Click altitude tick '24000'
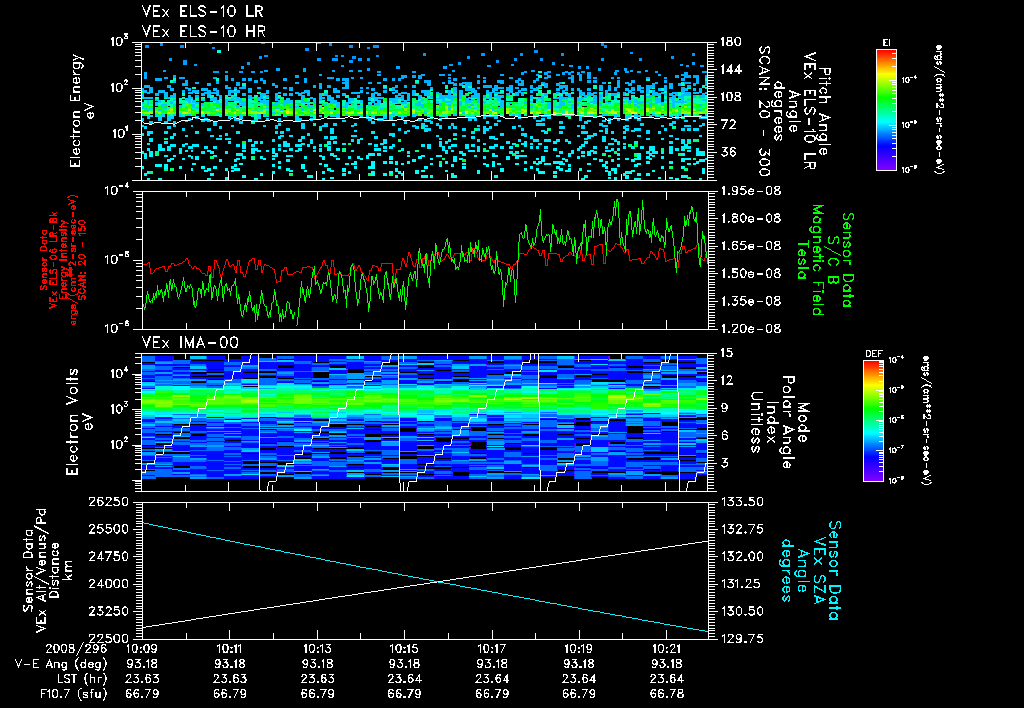The height and width of the screenshot is (708, 1024). 108,584
